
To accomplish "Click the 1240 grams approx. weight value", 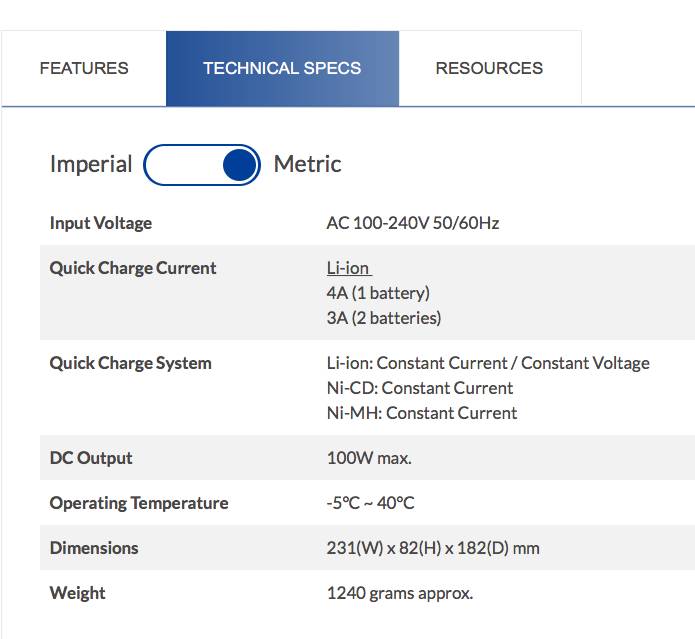I will (400, 593).
